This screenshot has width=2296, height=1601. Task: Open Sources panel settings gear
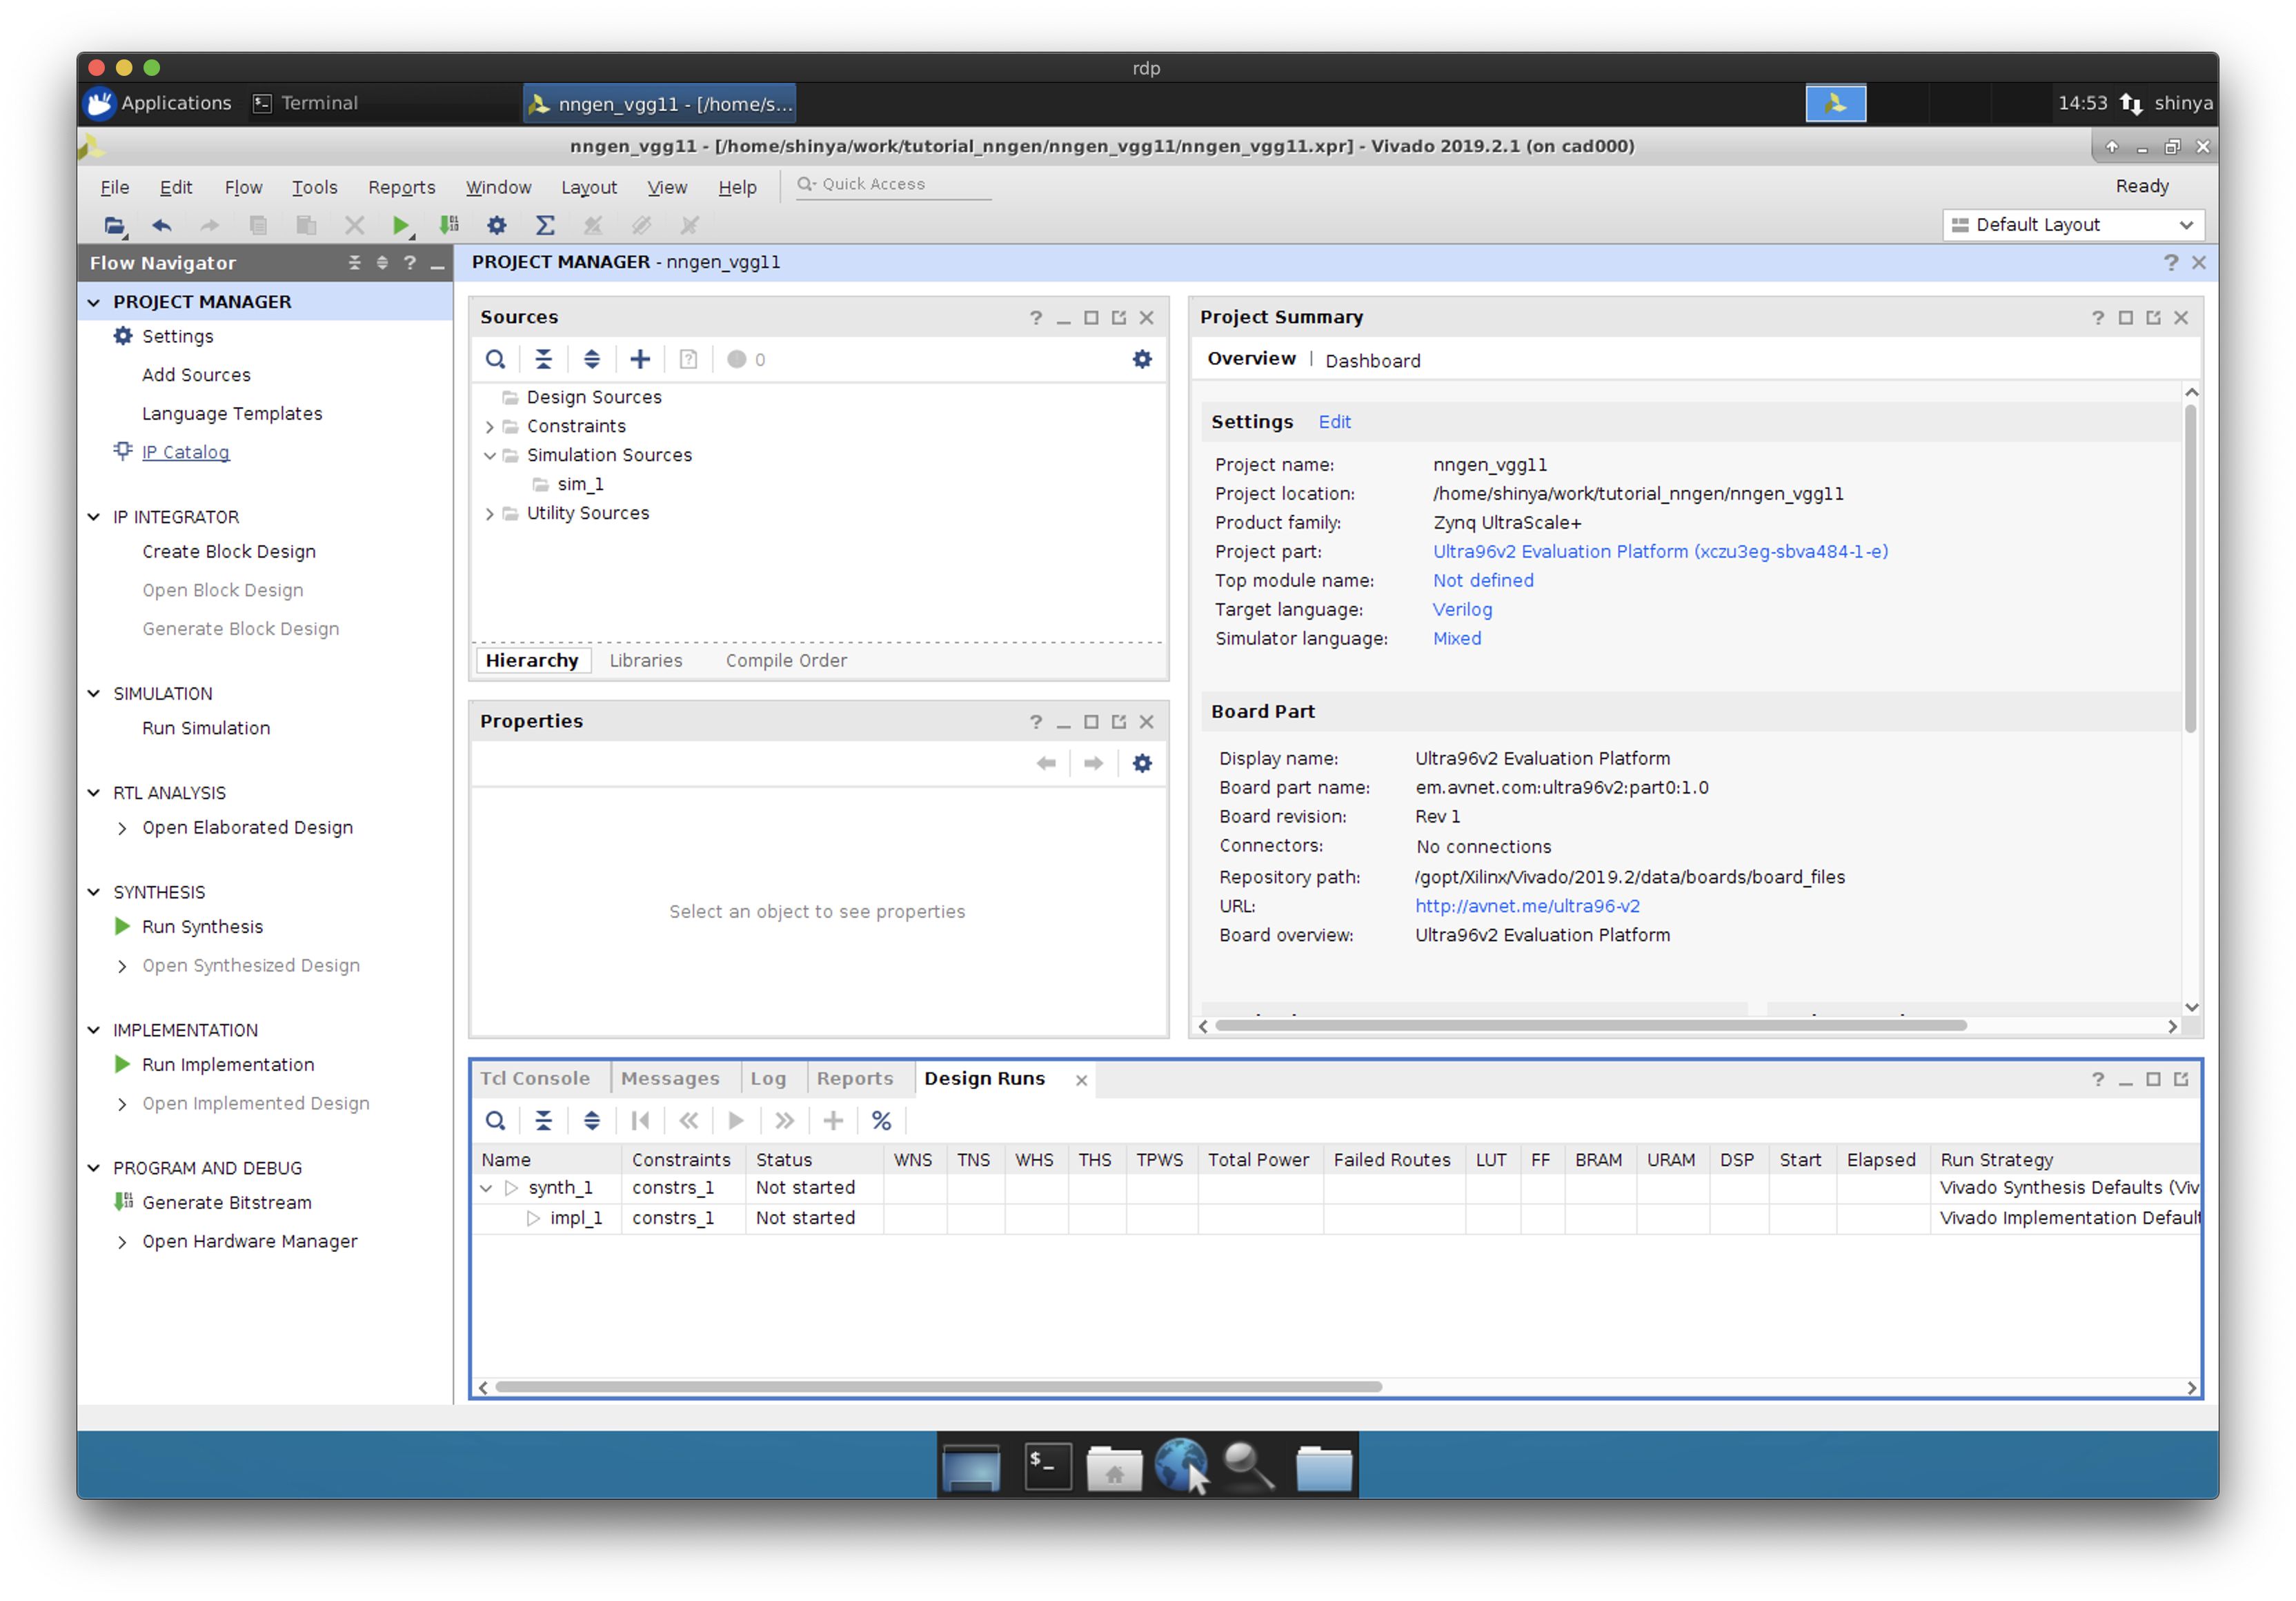point(1142,359)
